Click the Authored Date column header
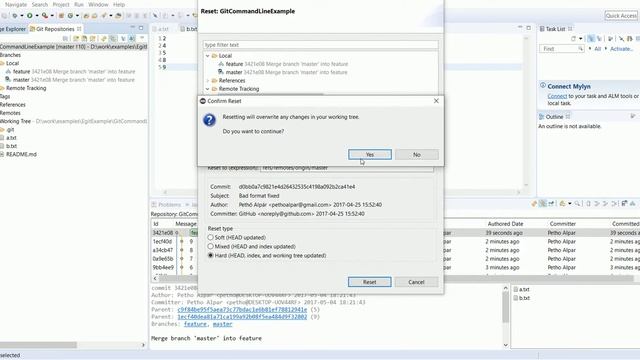Viewport: 640px width, 360px height. (x=505, y=224)
